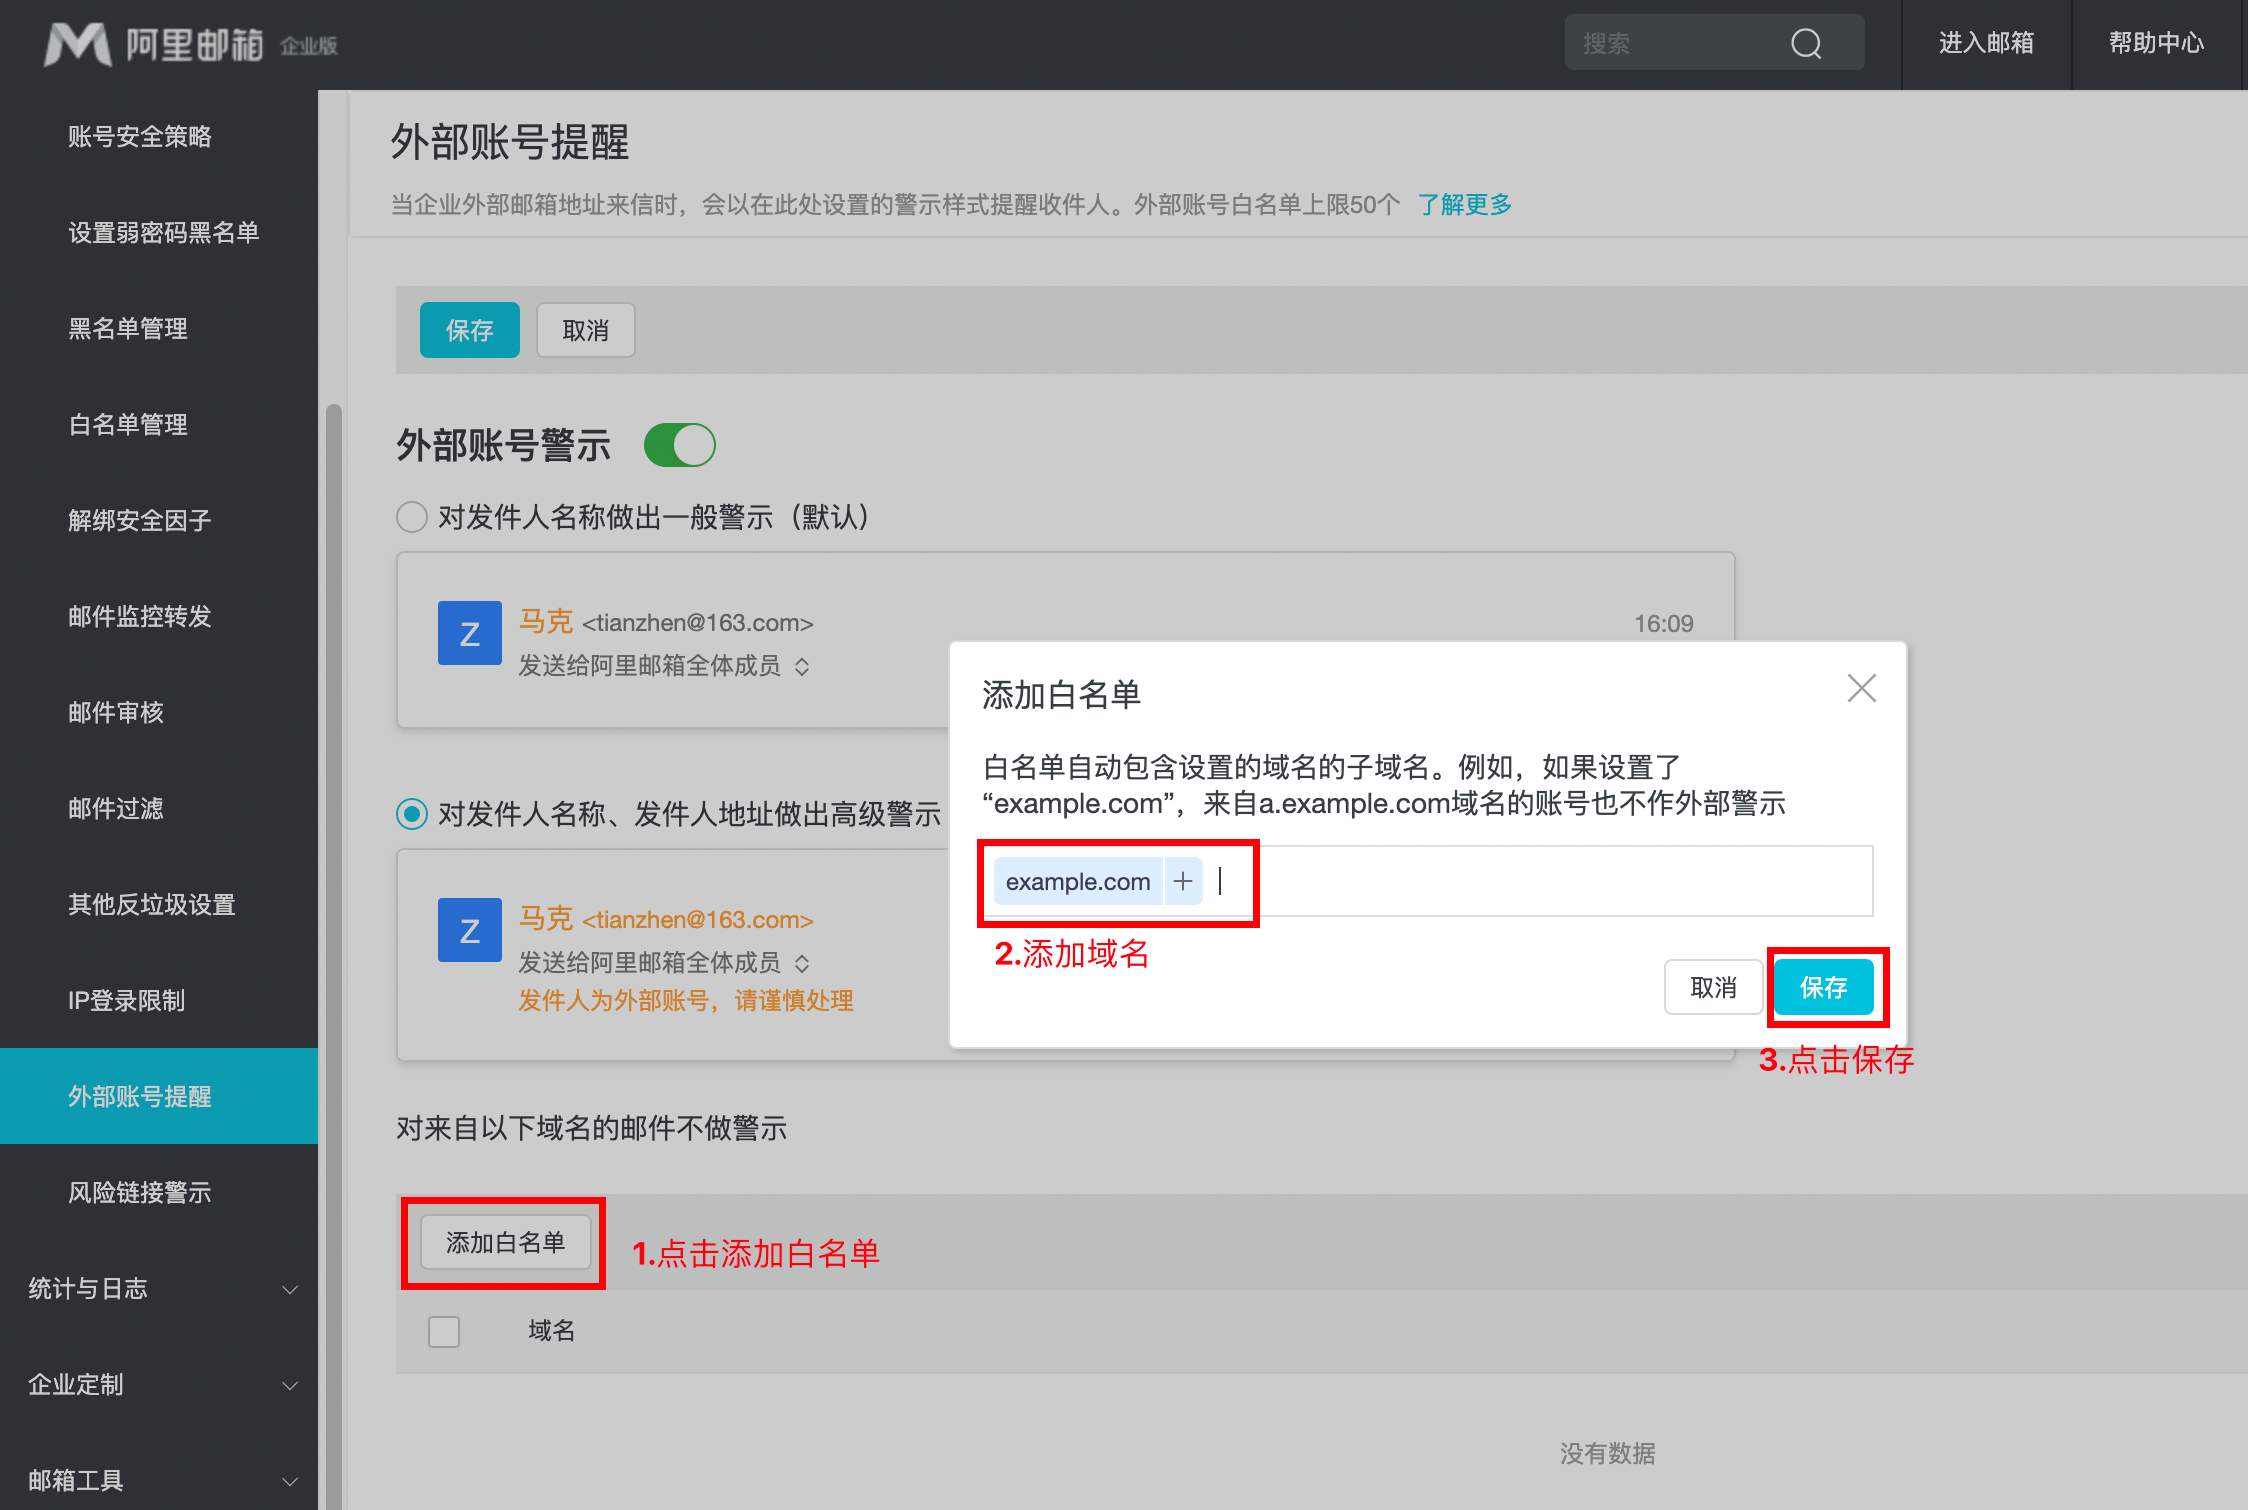Select the 对发件人名称做出一般警示 radio option
Screen dimensions: 2248x1510
(412, 517)
